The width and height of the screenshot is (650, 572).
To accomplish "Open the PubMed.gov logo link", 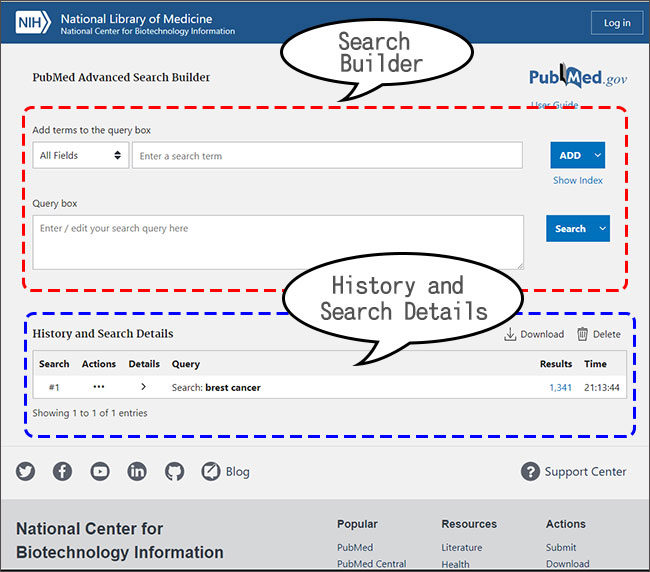I will click(x=578, y=77).
